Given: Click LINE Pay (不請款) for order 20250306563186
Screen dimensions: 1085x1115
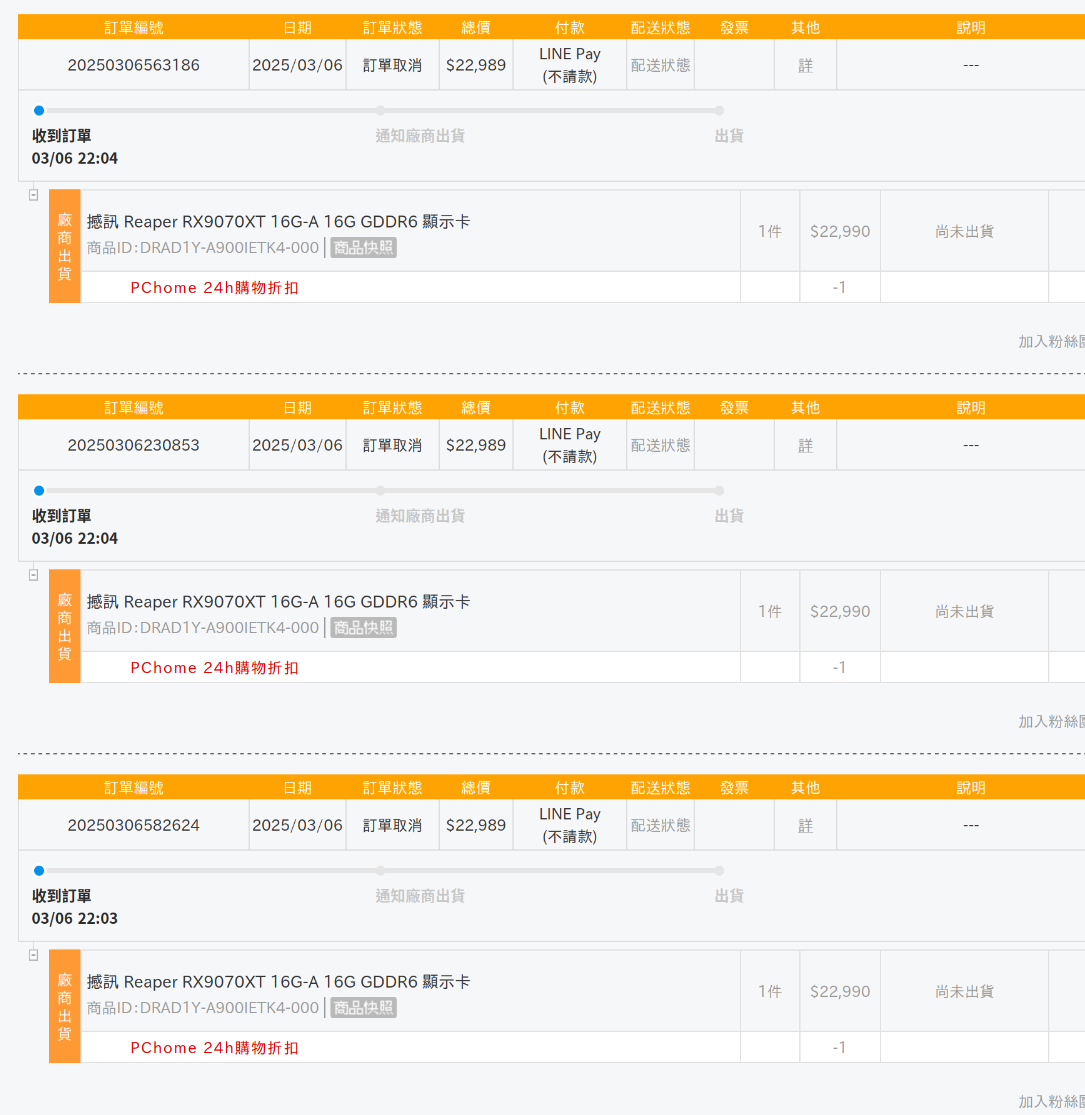Looking at the screenshot, I should [570, 65].
